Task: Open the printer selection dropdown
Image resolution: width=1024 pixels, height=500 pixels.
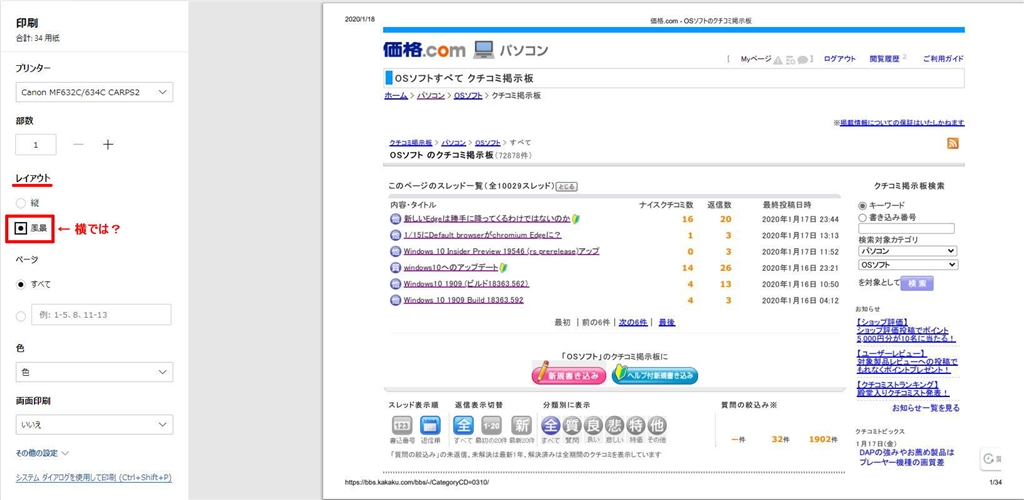Action: pos(94,92)
